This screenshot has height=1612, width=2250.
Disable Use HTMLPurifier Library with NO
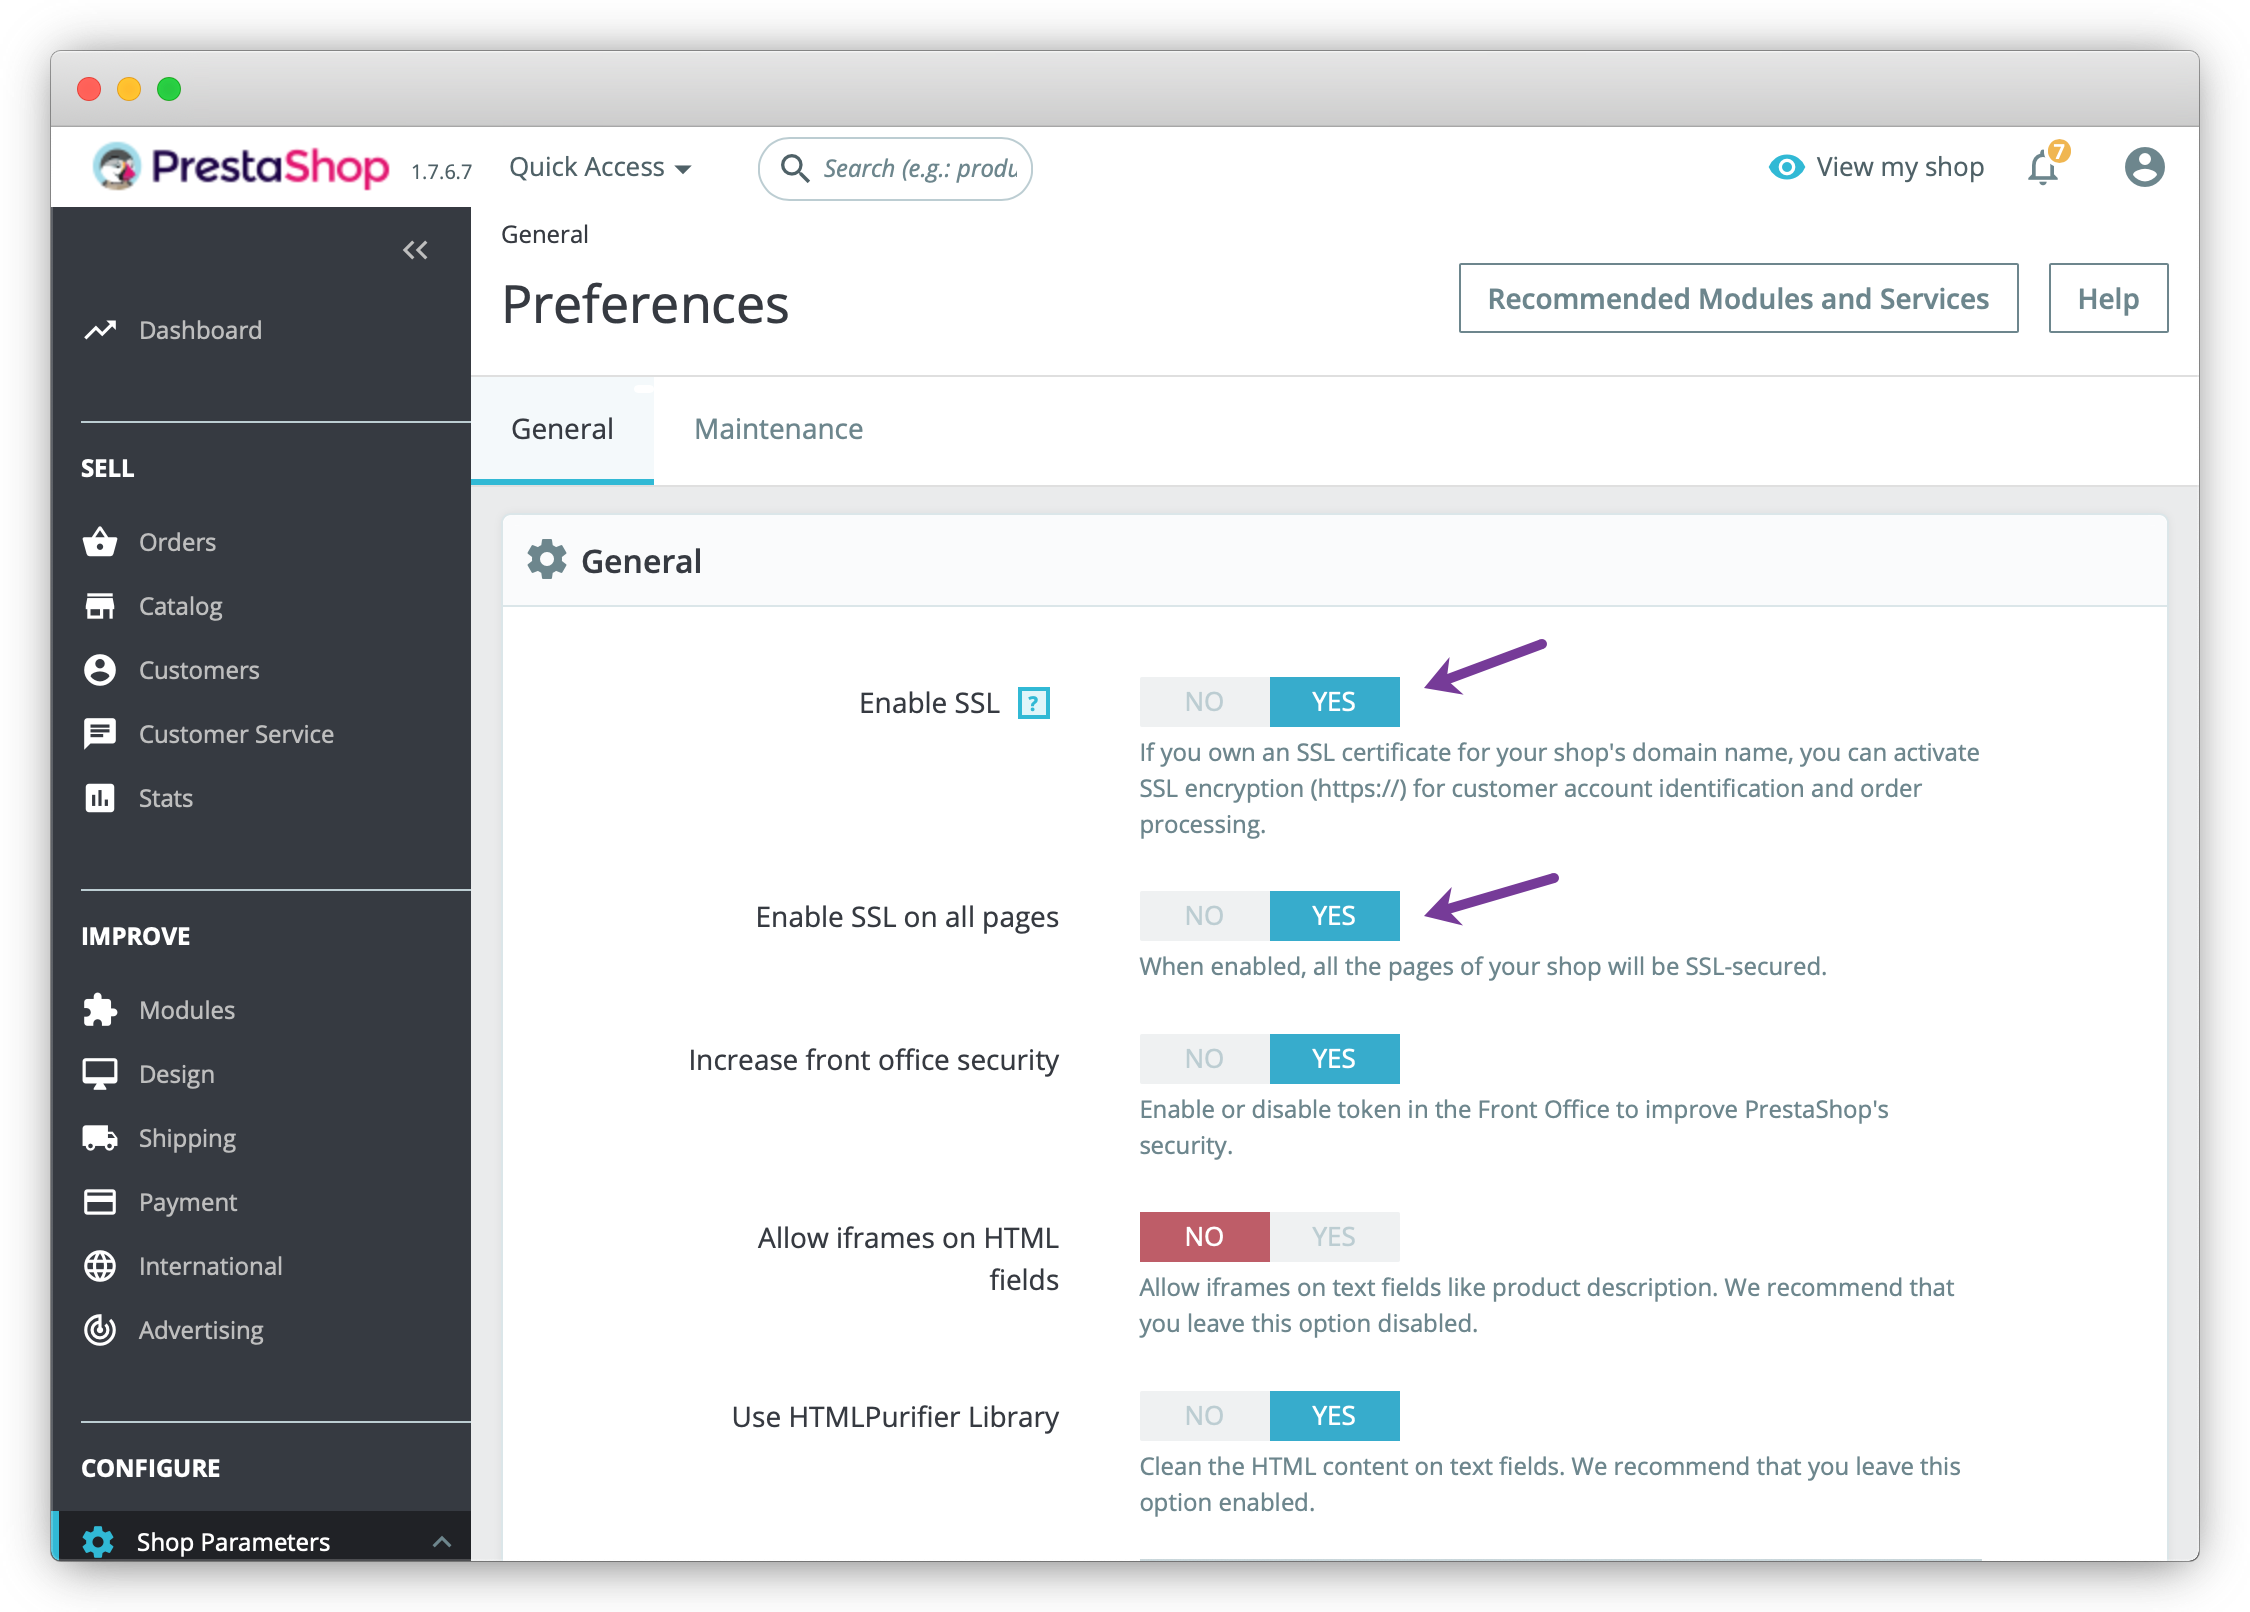(x=1204, y=1416)
